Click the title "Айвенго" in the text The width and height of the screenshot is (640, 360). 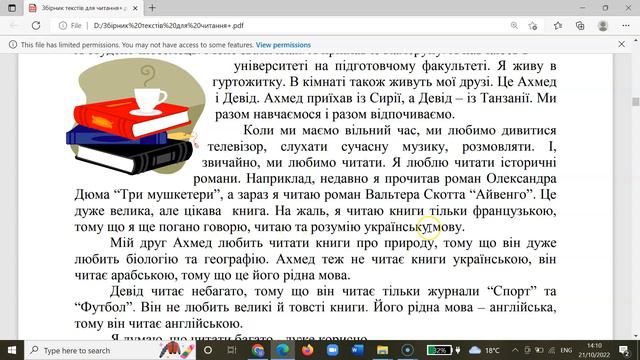click(502, 195)
